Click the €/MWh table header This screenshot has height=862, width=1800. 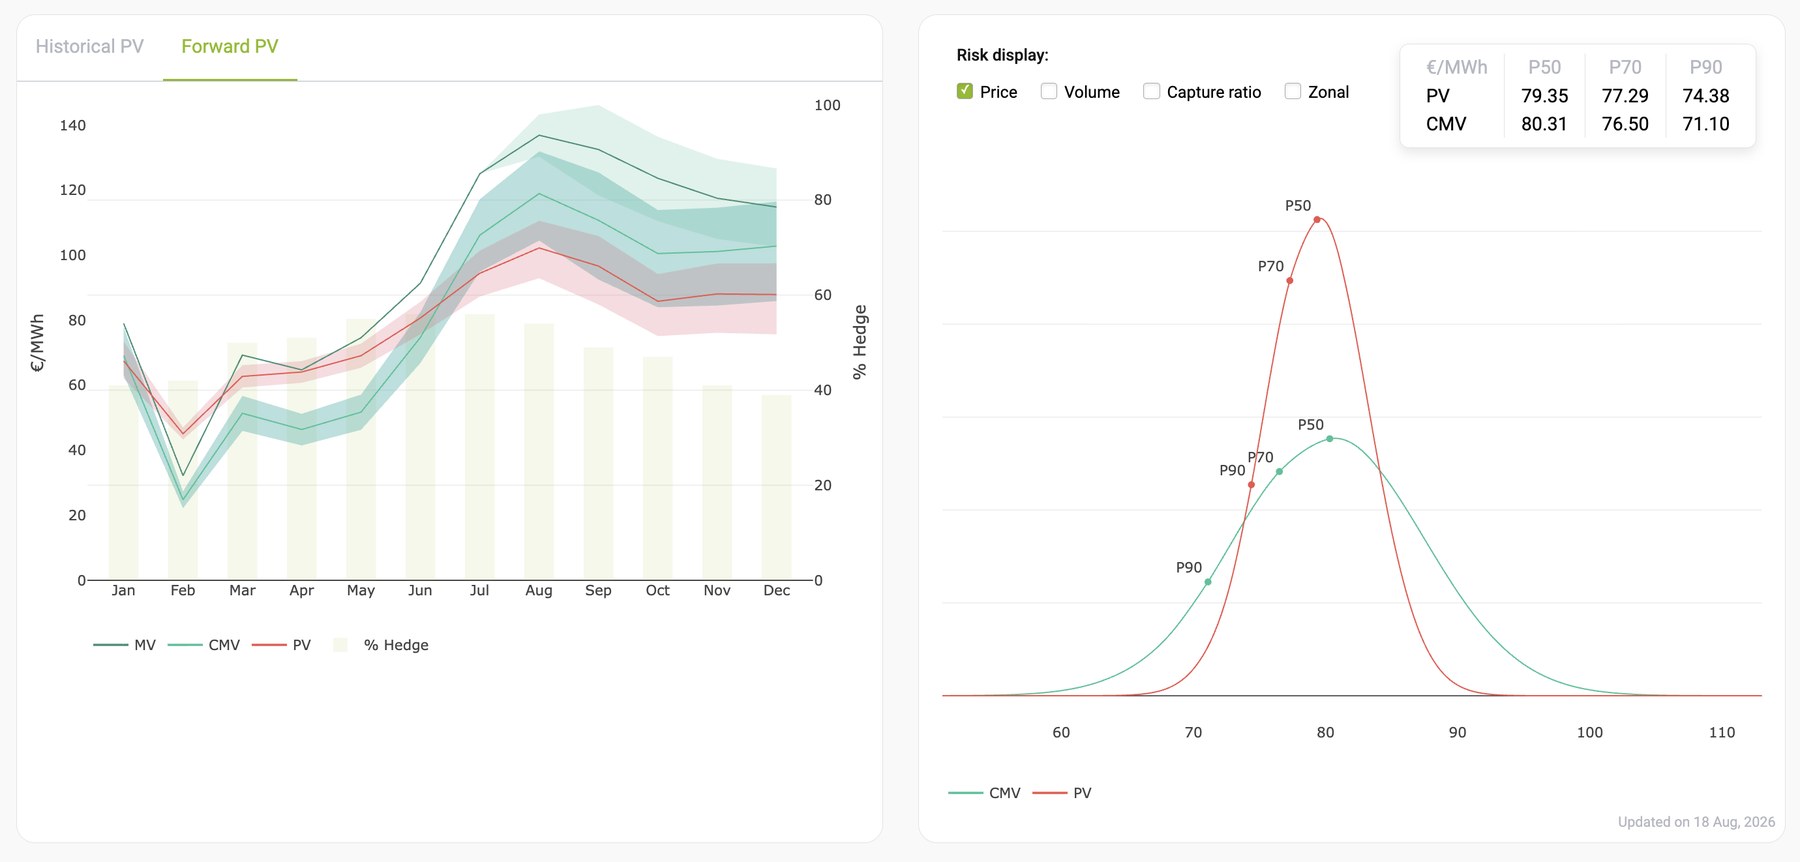[1456, 67]
